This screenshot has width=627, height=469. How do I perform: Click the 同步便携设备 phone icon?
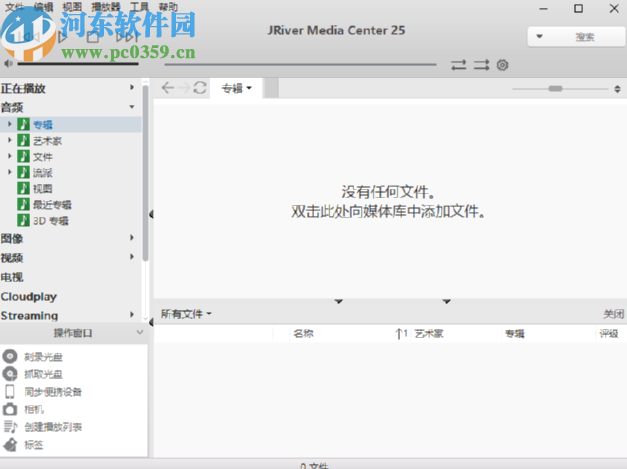[x=10, y=391]
